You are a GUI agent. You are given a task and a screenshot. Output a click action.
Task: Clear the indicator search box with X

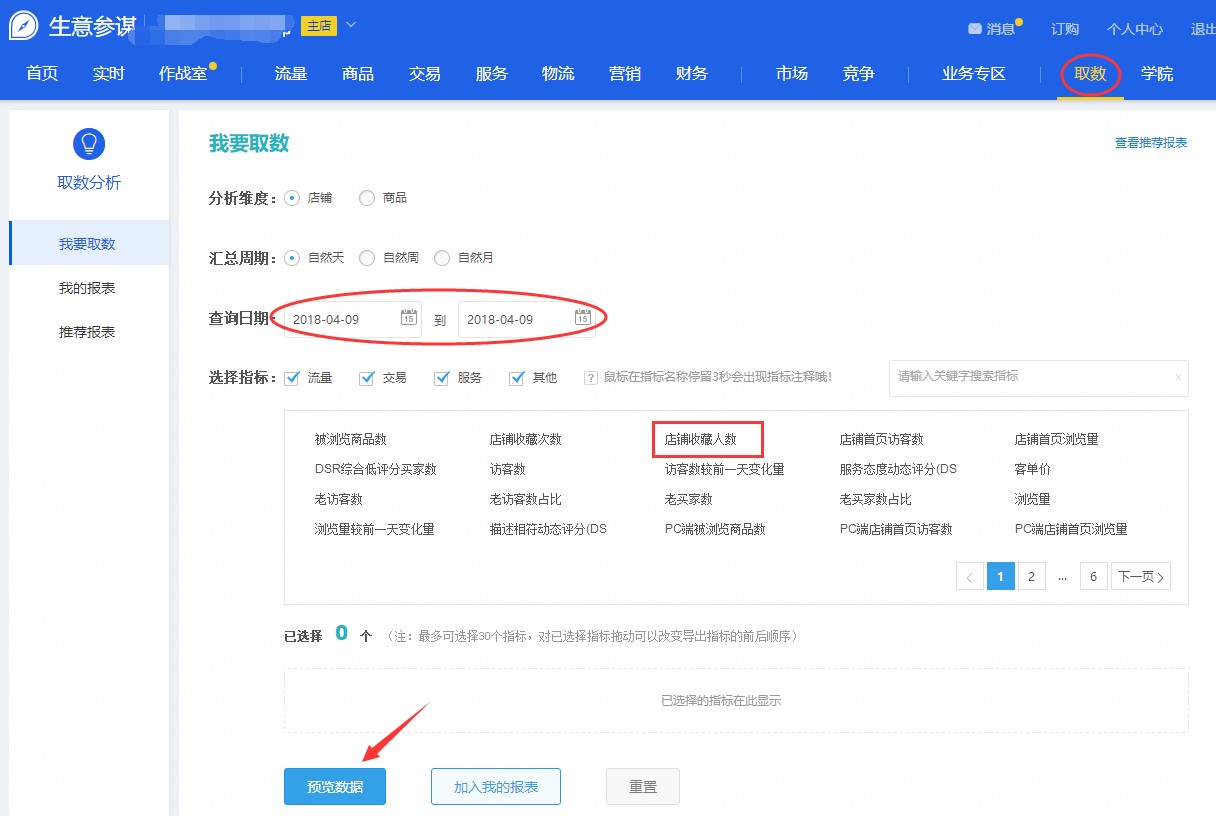click(1178, 377)
